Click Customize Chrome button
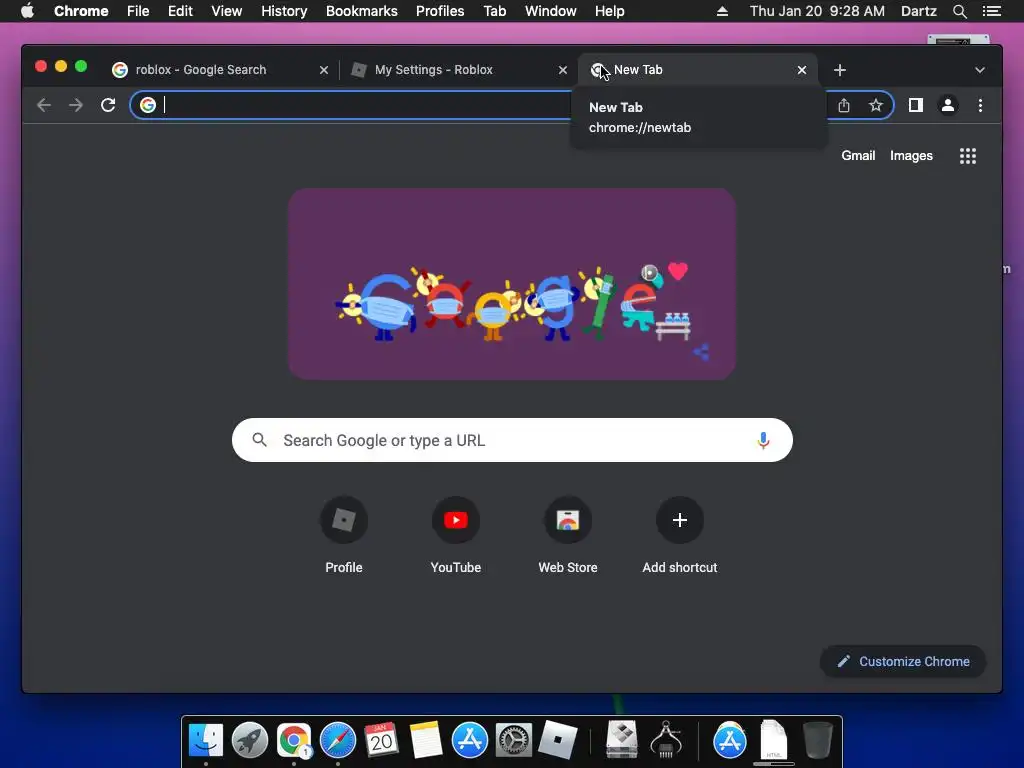1024x768 pixels. point(903,662)
